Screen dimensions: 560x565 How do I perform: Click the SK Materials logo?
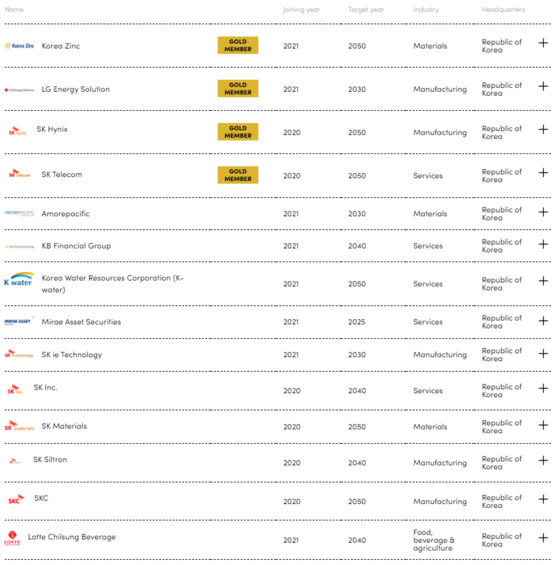tap(19, 426)
